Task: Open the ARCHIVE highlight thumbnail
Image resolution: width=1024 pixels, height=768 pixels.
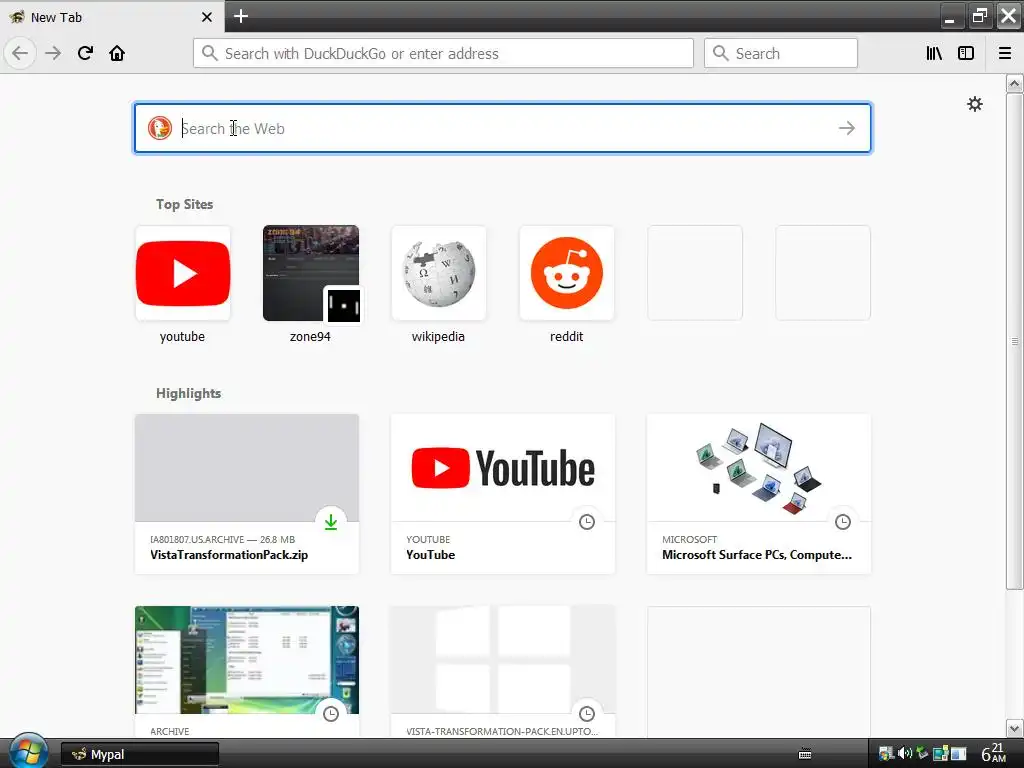Action: 247,660
